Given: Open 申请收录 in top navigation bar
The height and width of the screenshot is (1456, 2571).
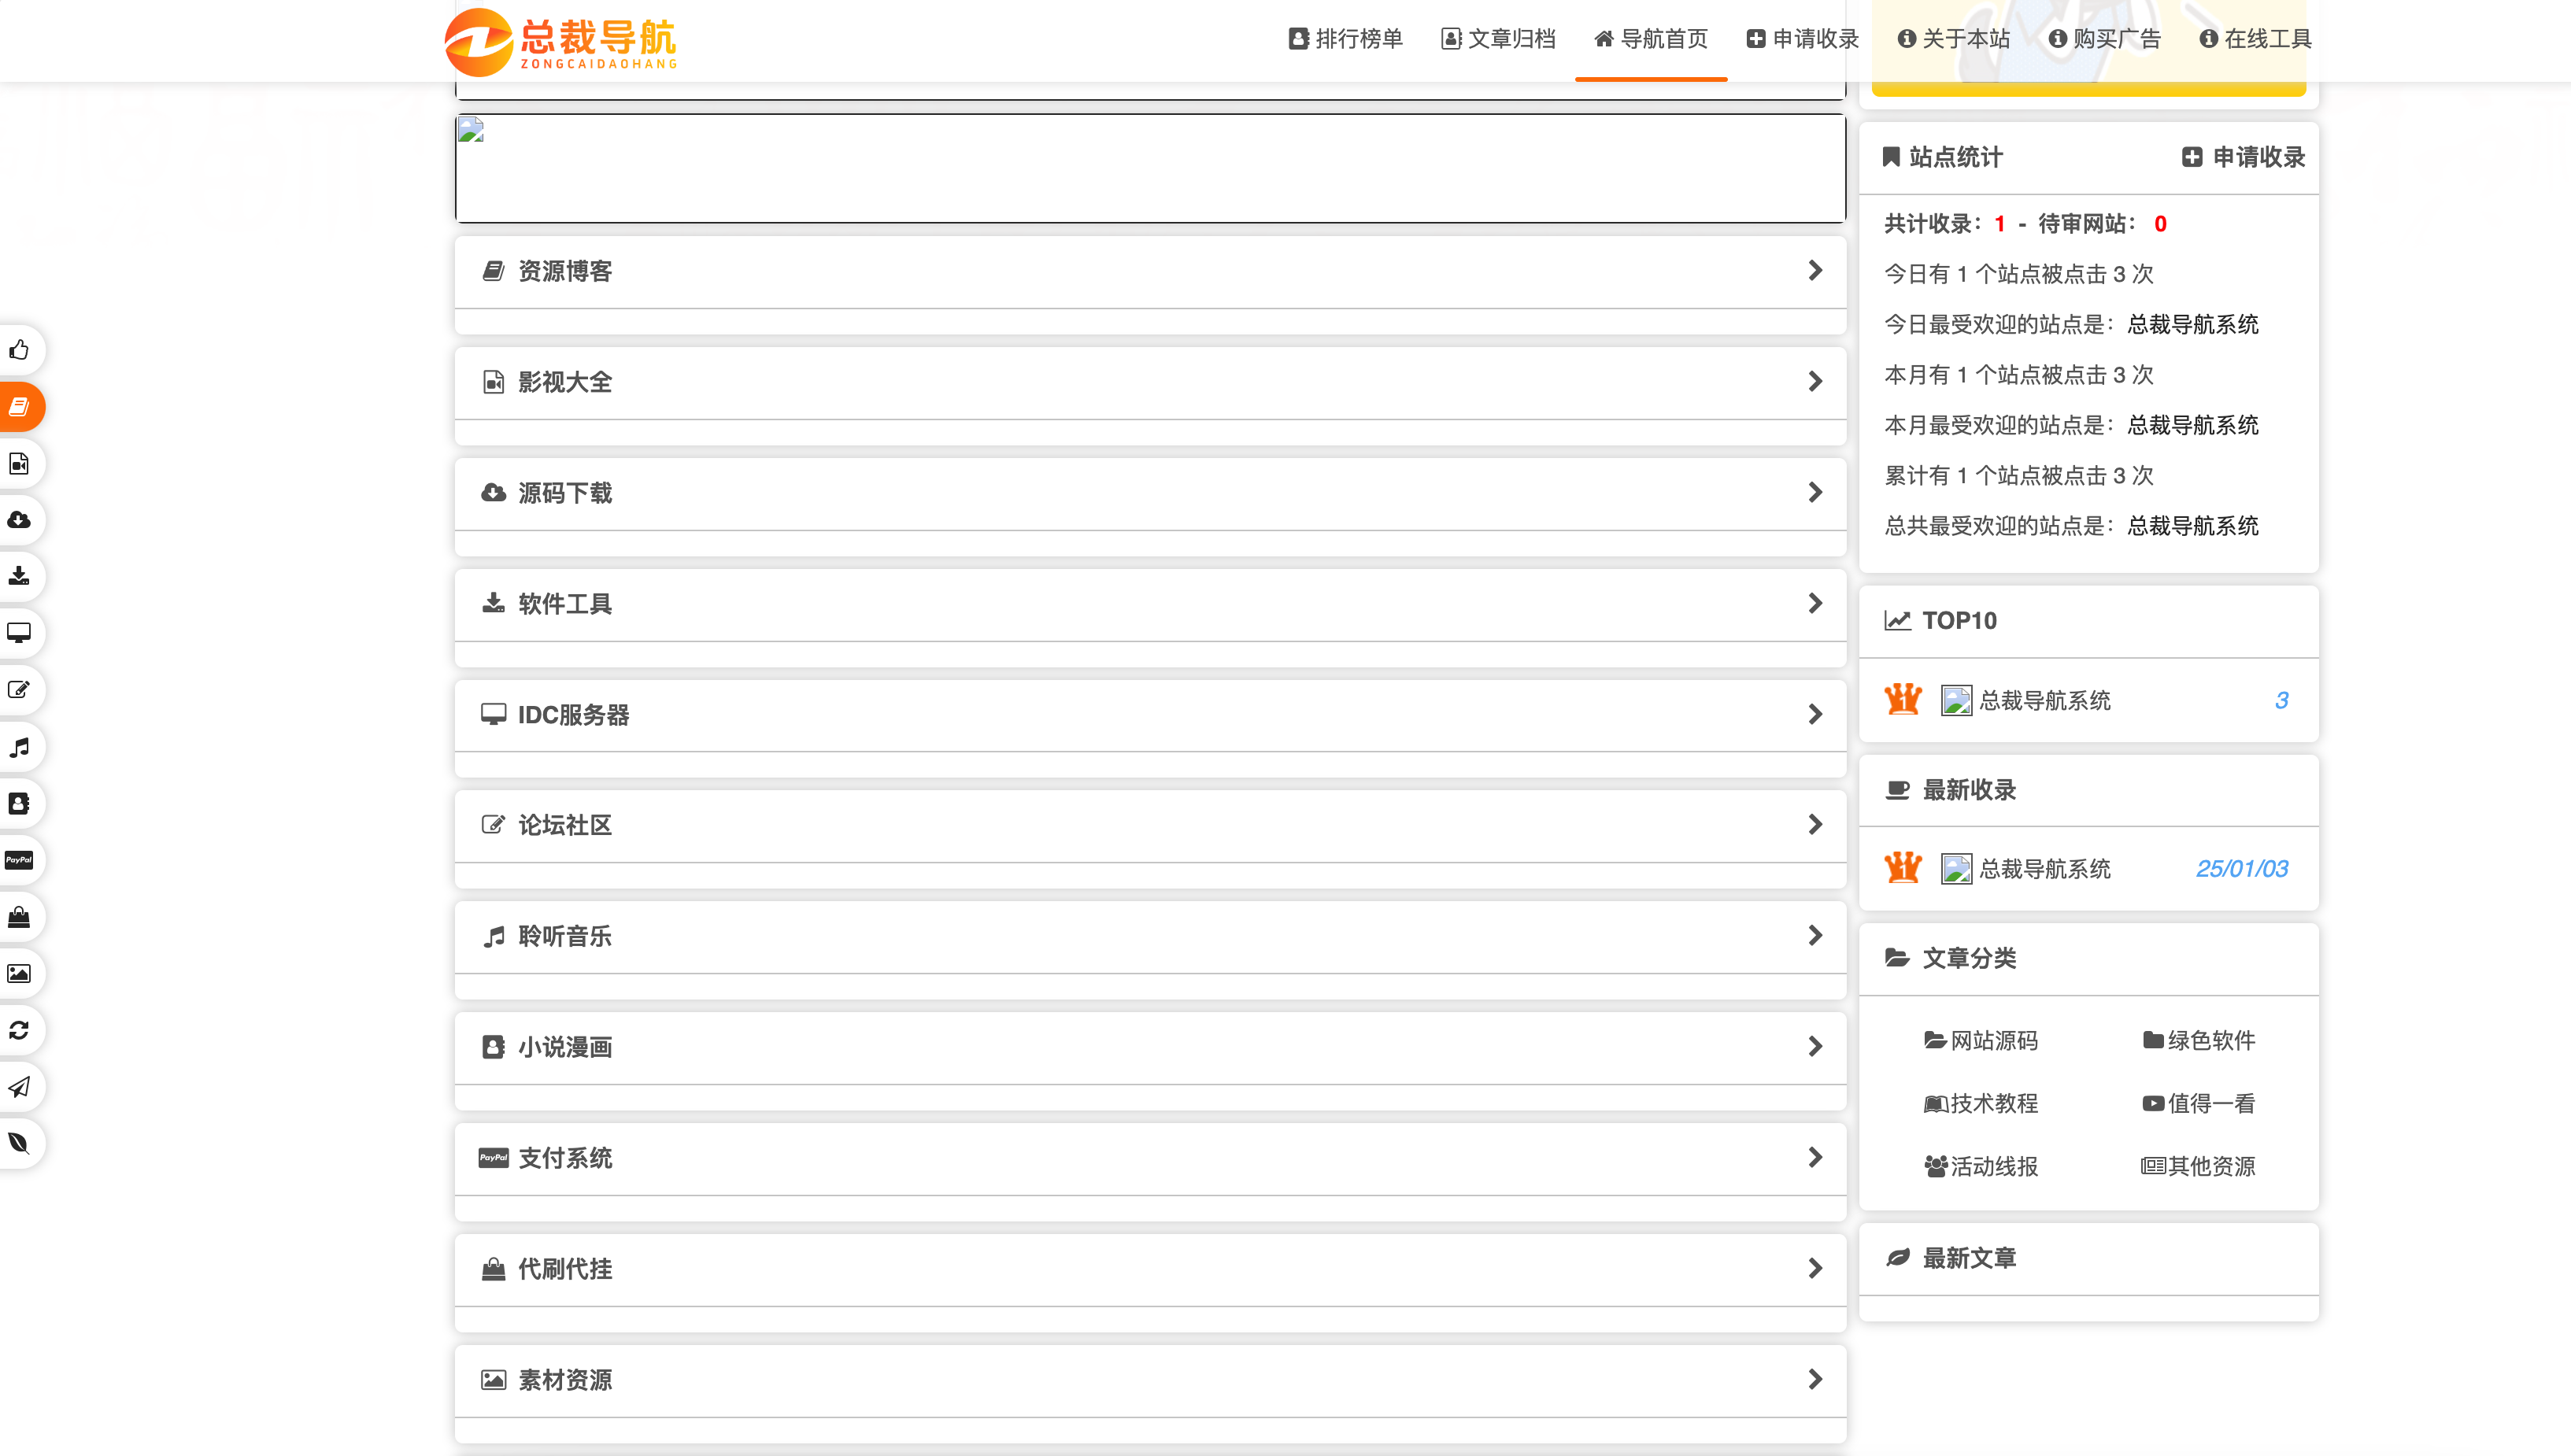Looking at the screenshot, I should pyautogui.click(x=1802, y=39).
